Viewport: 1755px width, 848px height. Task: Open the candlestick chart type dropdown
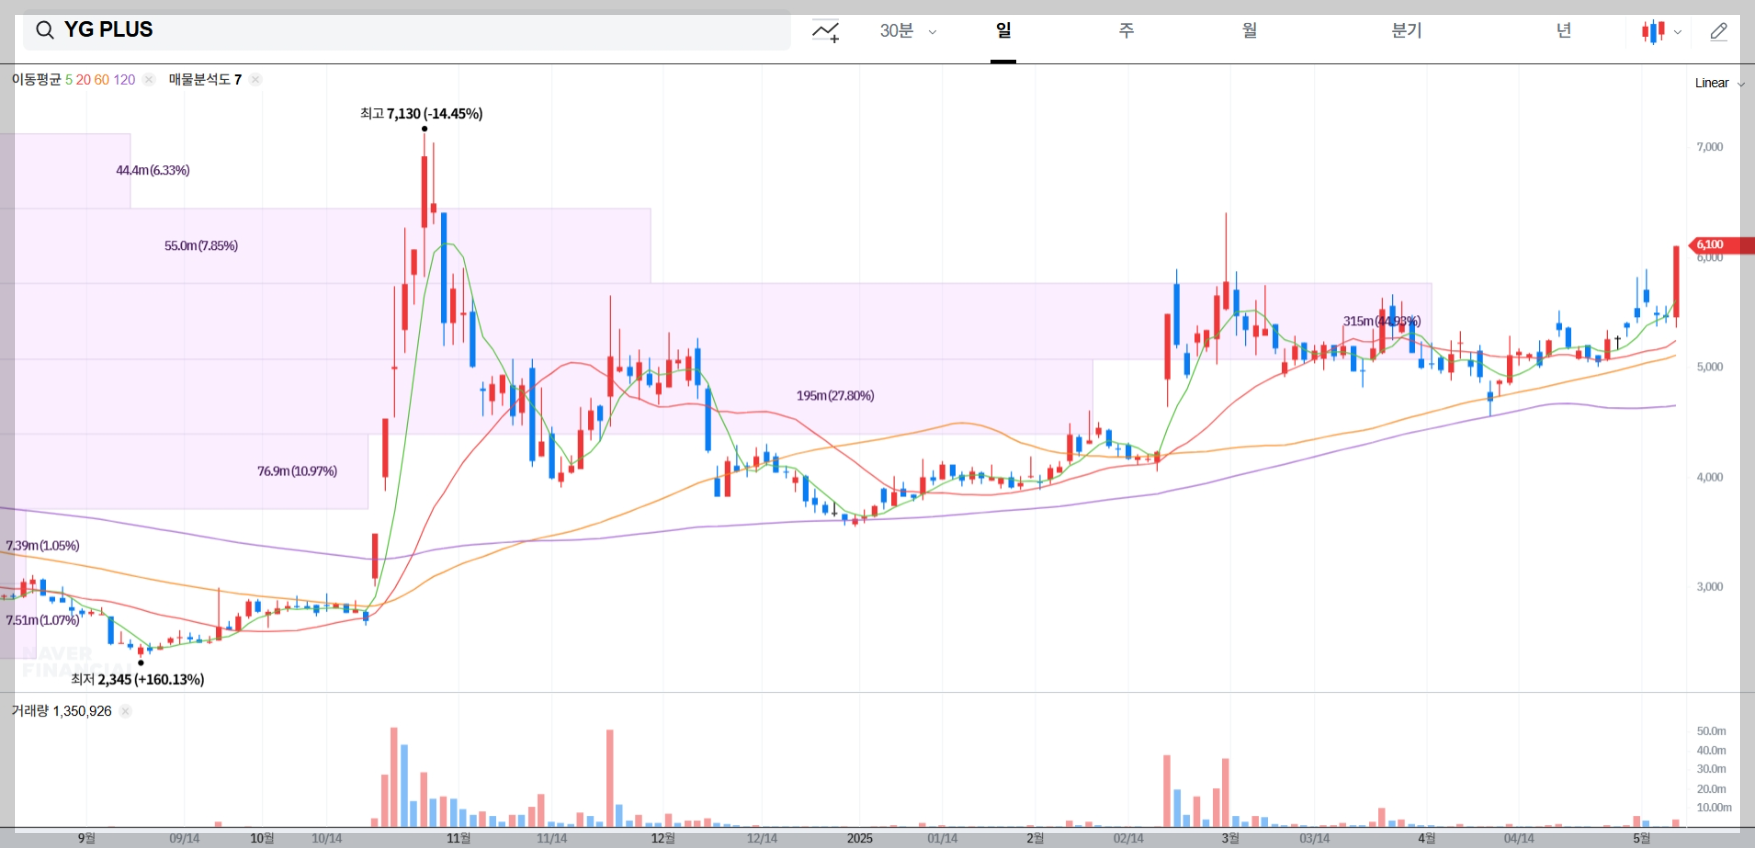pyautogui.click(x=1661, y=31)
